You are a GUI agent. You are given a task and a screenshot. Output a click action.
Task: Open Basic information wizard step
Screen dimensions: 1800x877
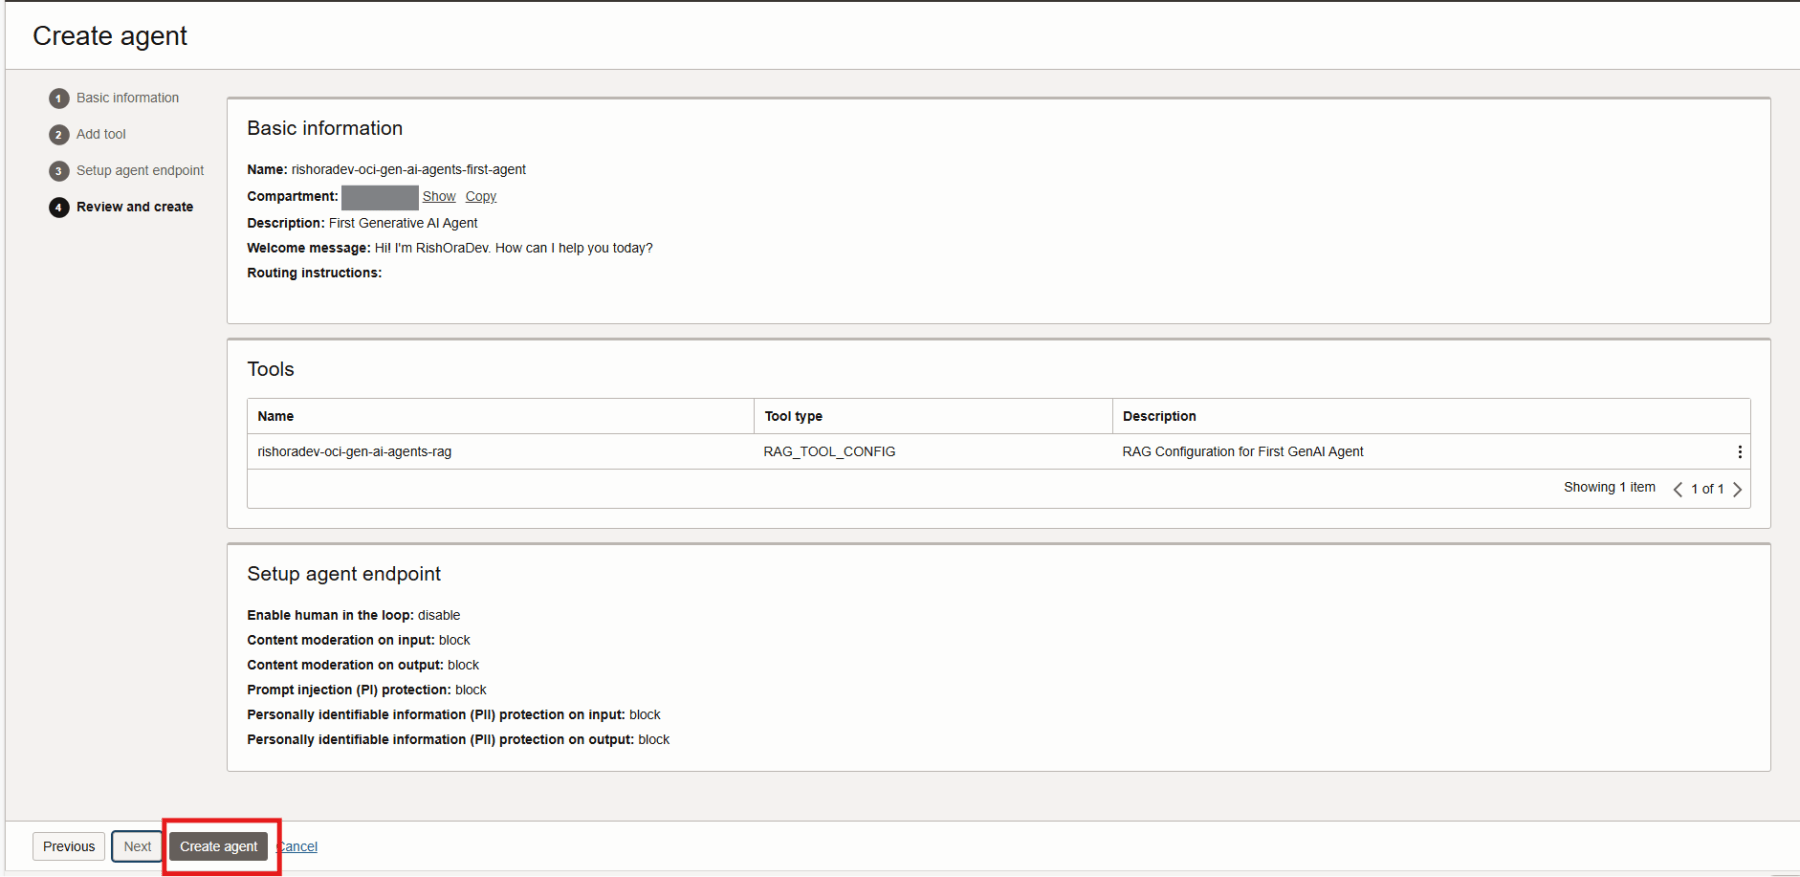tap(127, 98)
